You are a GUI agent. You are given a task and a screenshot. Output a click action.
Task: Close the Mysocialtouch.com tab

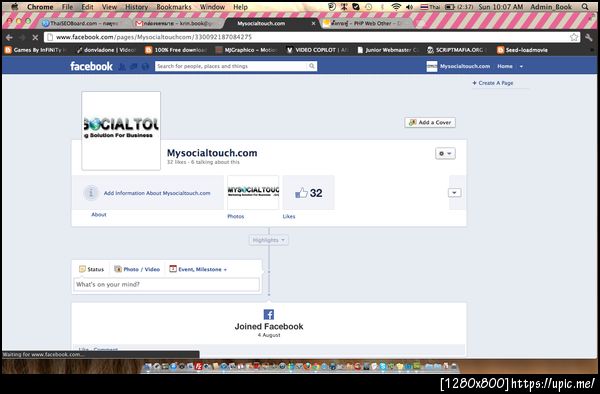(x=313, y=23)
